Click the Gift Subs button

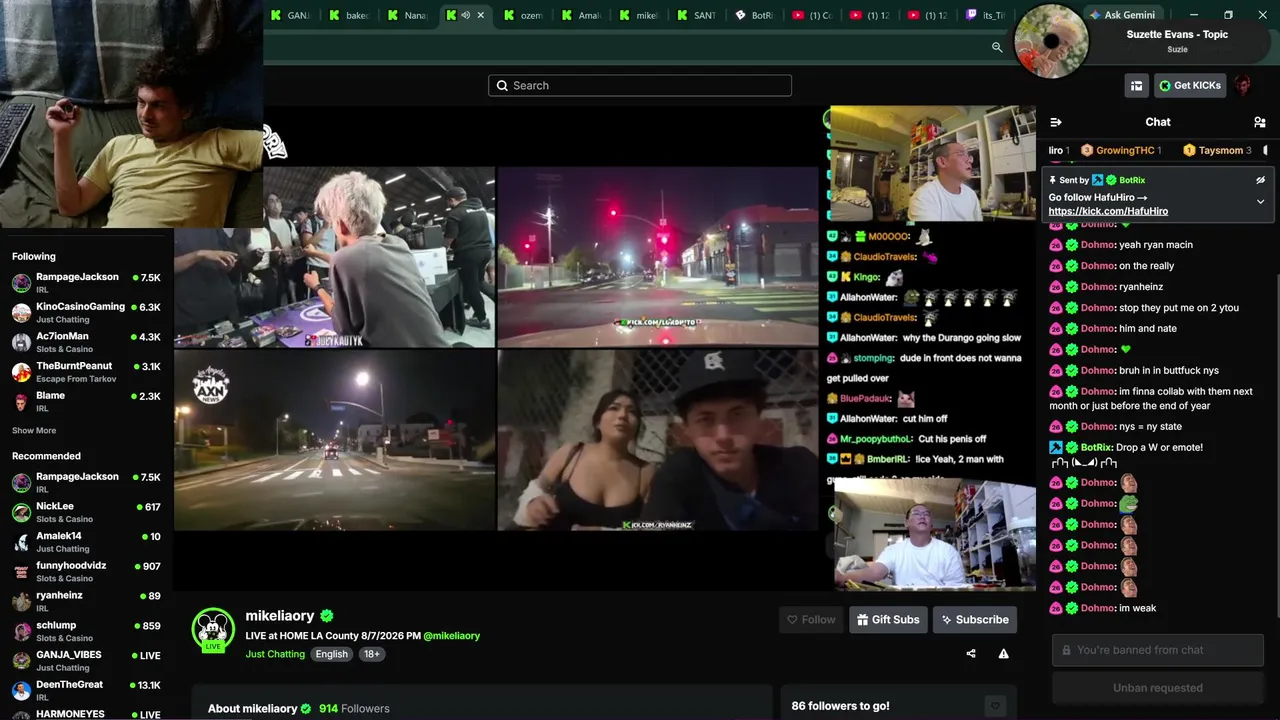click(888, 620)
